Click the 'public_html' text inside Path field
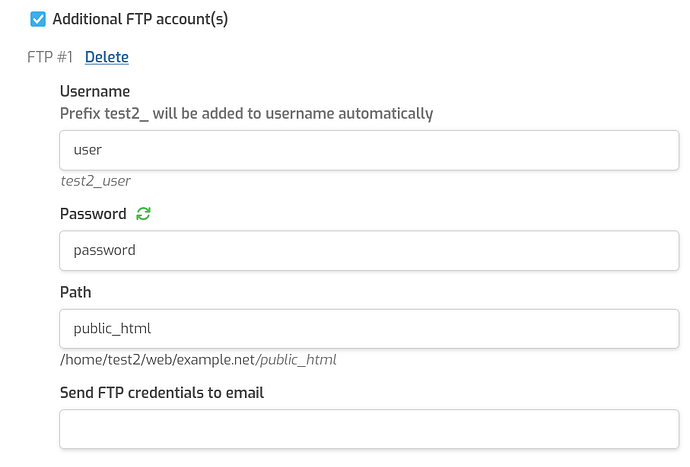This screenshot has width=690, height=467. (x=112, y=328)
